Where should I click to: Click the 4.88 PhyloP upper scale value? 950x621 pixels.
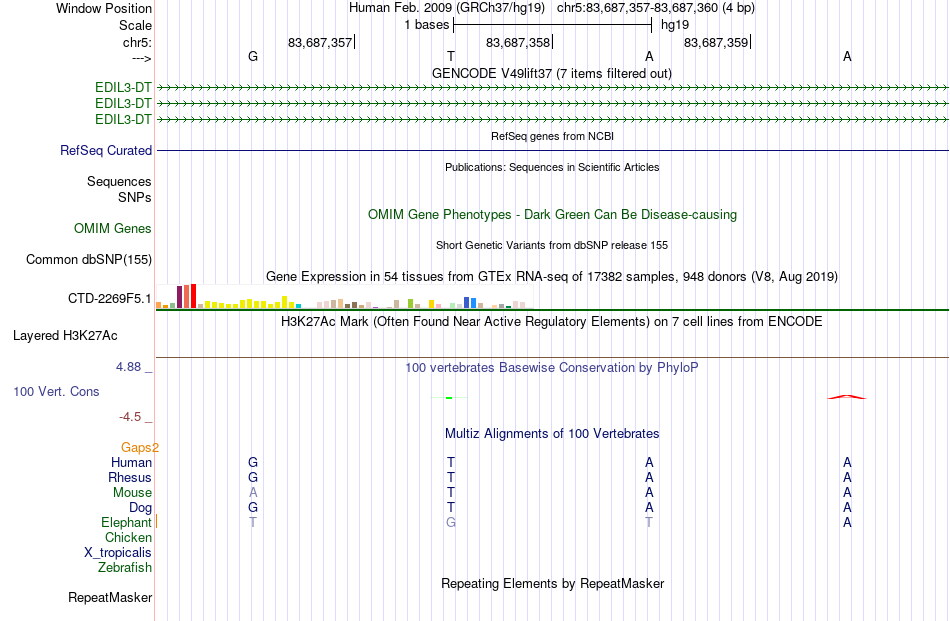pos(128,367)
